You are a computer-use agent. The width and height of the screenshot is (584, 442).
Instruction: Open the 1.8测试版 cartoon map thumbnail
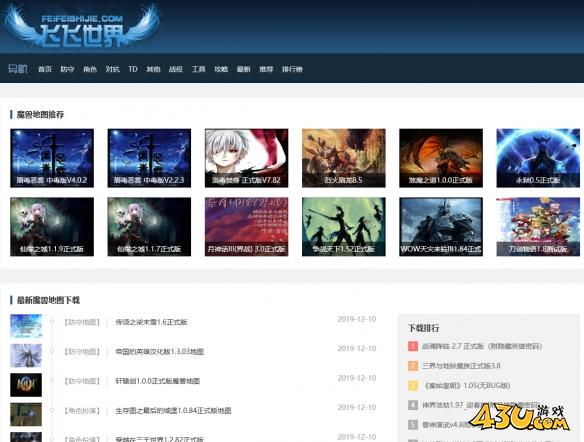(x=538, y=226)
